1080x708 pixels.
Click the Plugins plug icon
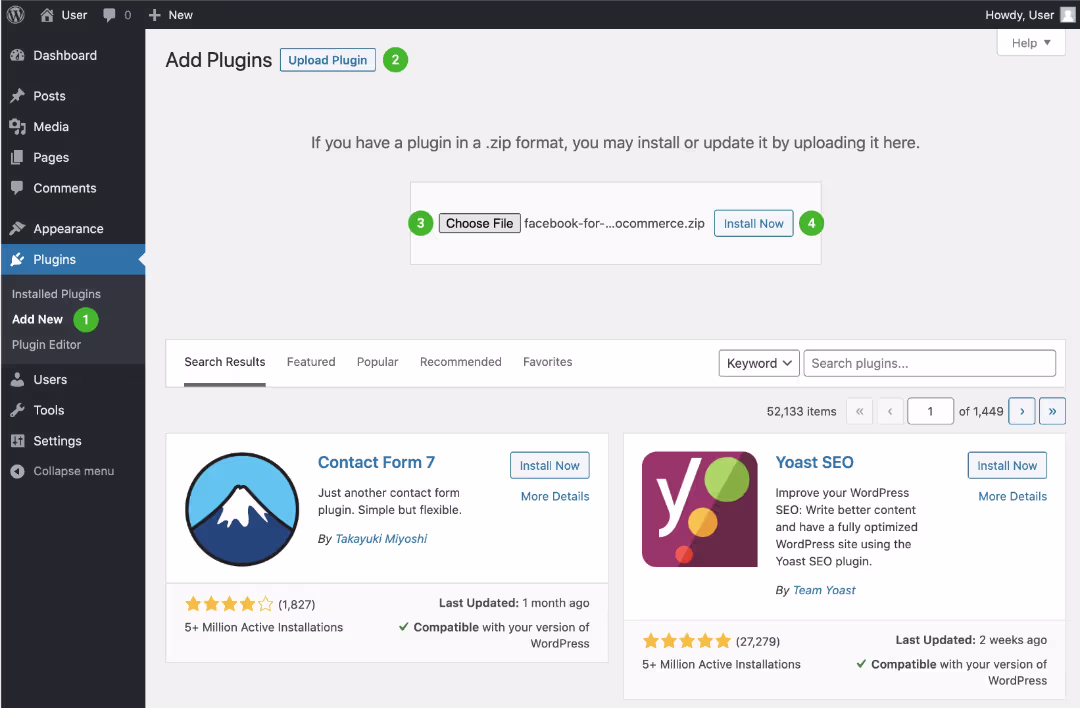(18, 260)
